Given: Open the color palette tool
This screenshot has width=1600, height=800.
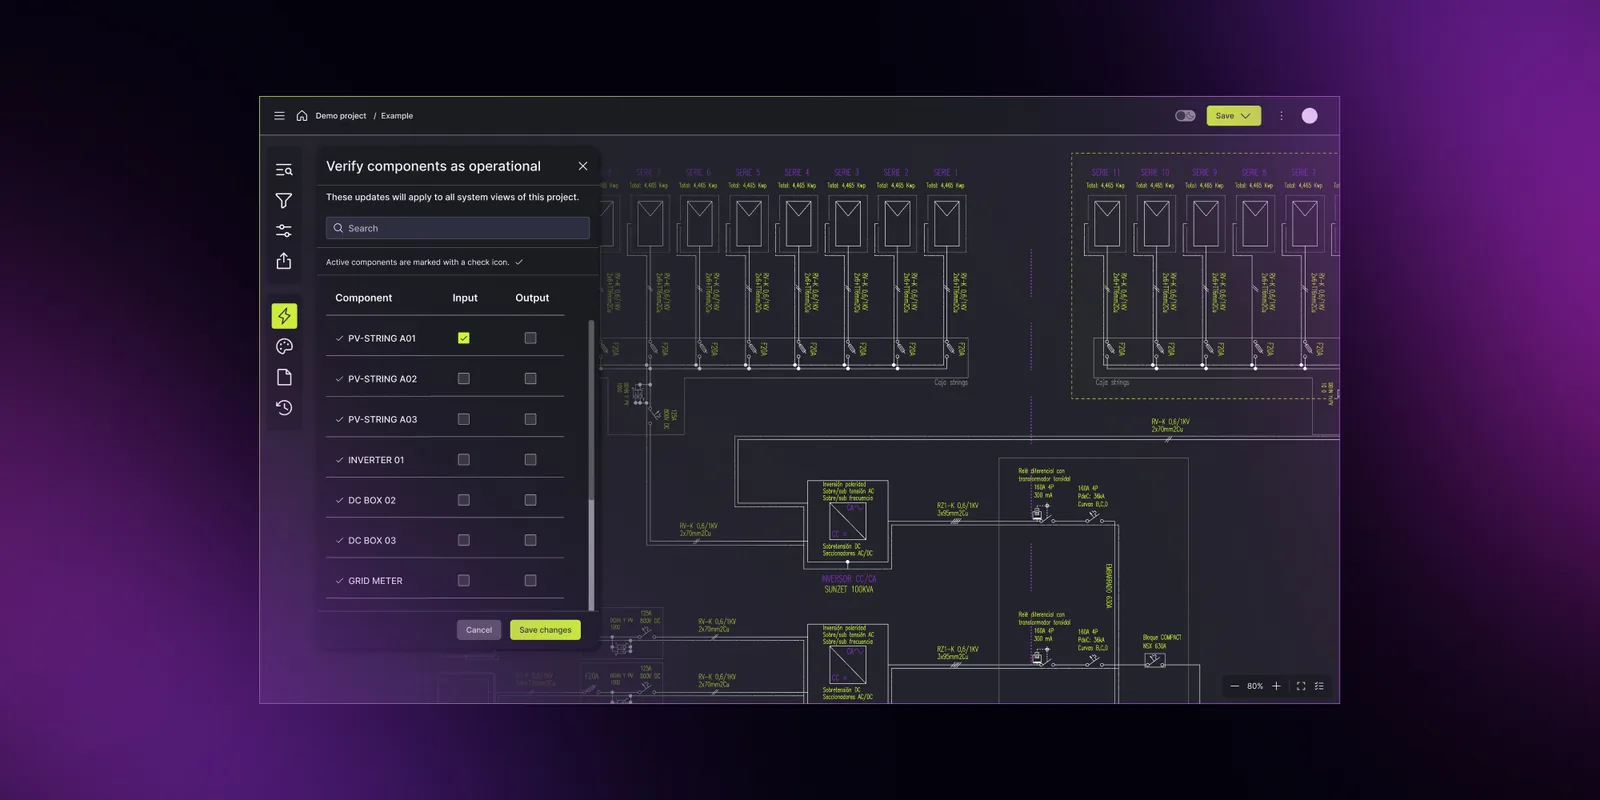Looking at the screenshot, I should point(284,346).
